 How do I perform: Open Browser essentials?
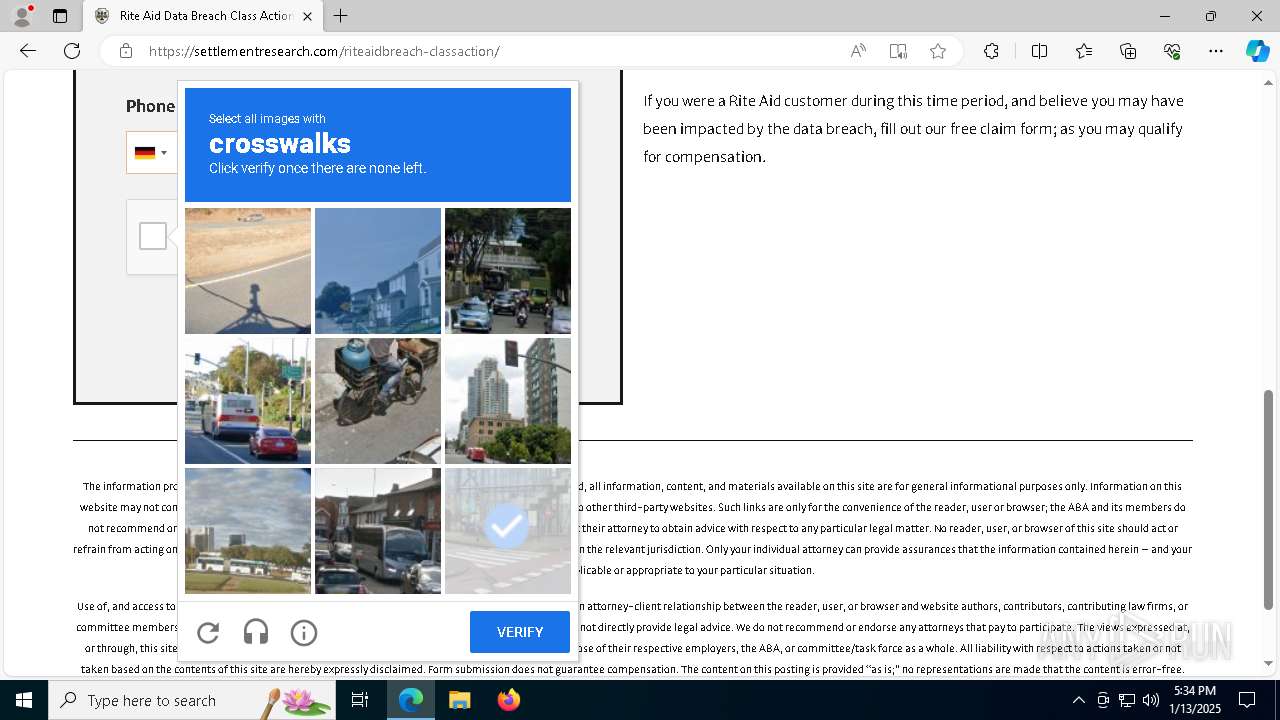coord(1172,51)
